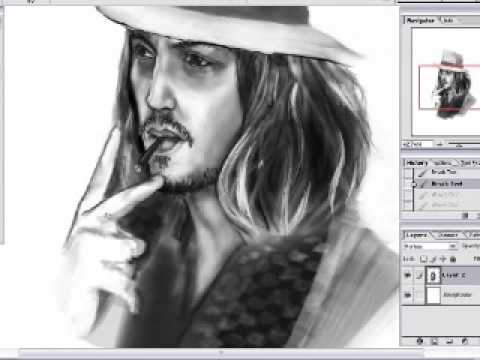Toggle the link box on Background layer
The height and width of the screenshot is (360, 480).
[x=420, y=295]
